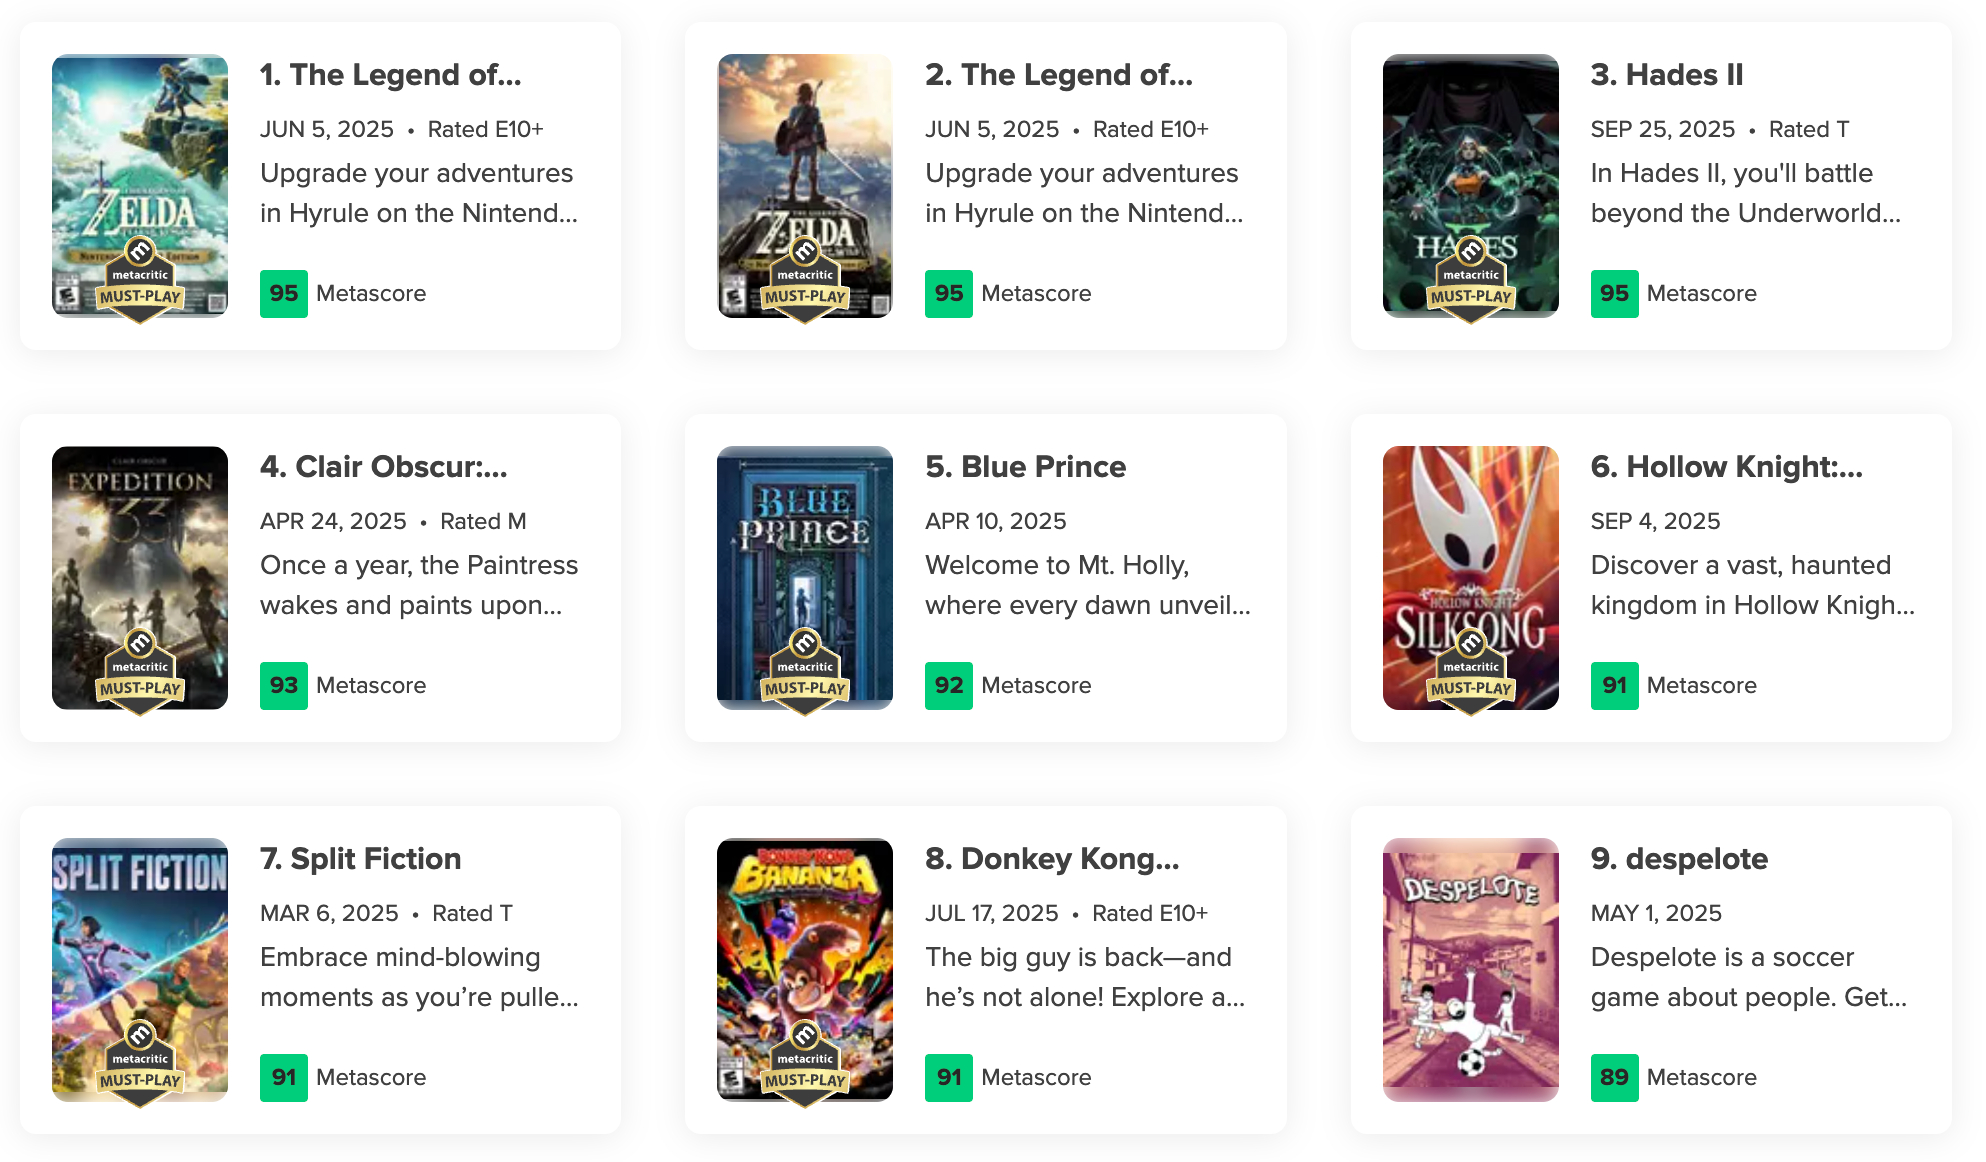This screenshot has height=1162, width=1986.
Task: Click the Must-Play badge on Donkey Kong Bananza cover
Action: [x=805, y=1064]
